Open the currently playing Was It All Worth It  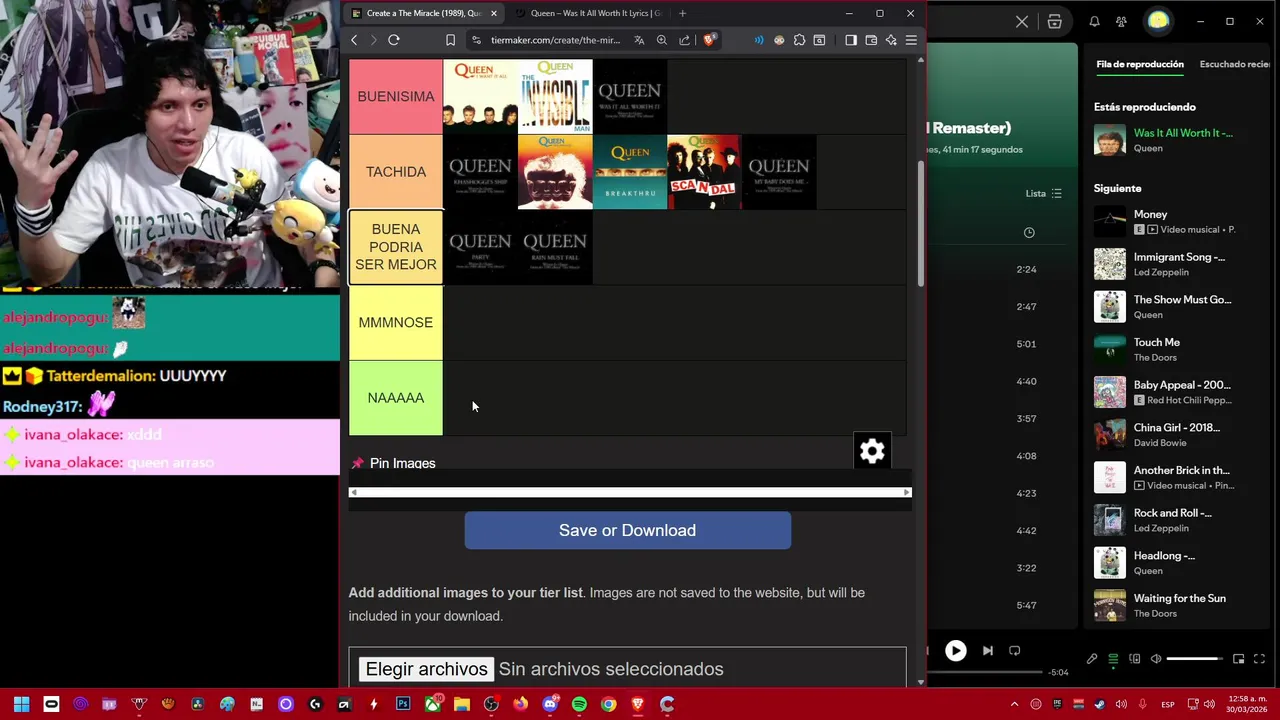pos(1180,140)
